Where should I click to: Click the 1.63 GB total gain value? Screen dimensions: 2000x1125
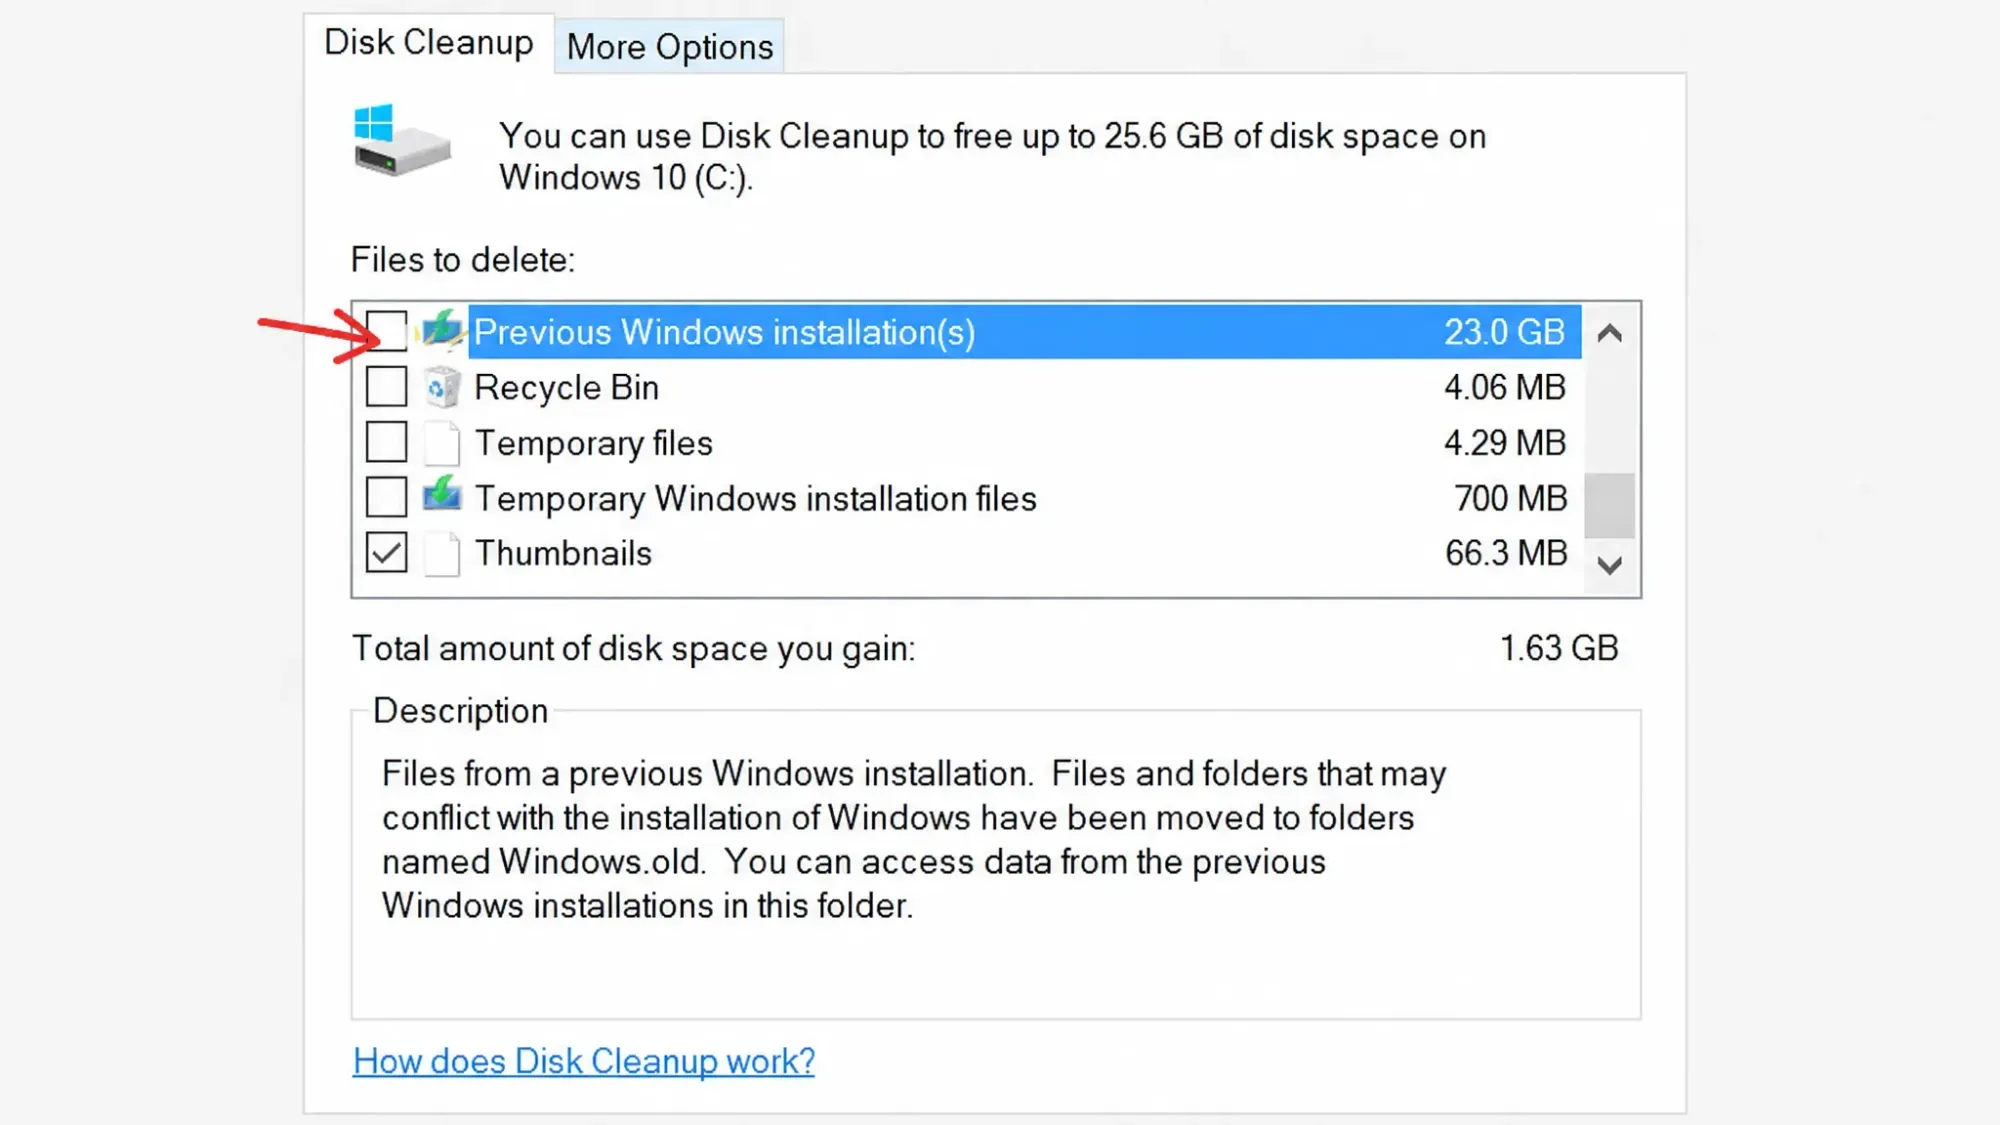click(x=1559, y=648)
